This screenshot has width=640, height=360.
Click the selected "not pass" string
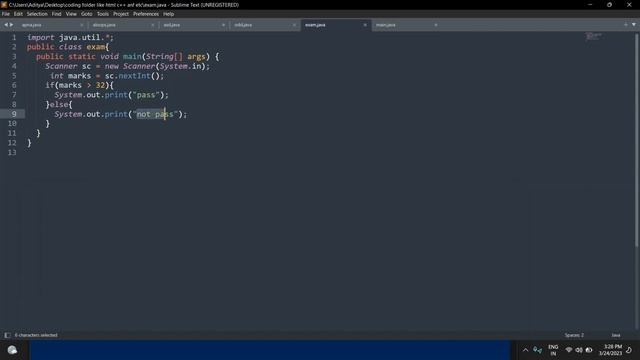click(155, 114)
